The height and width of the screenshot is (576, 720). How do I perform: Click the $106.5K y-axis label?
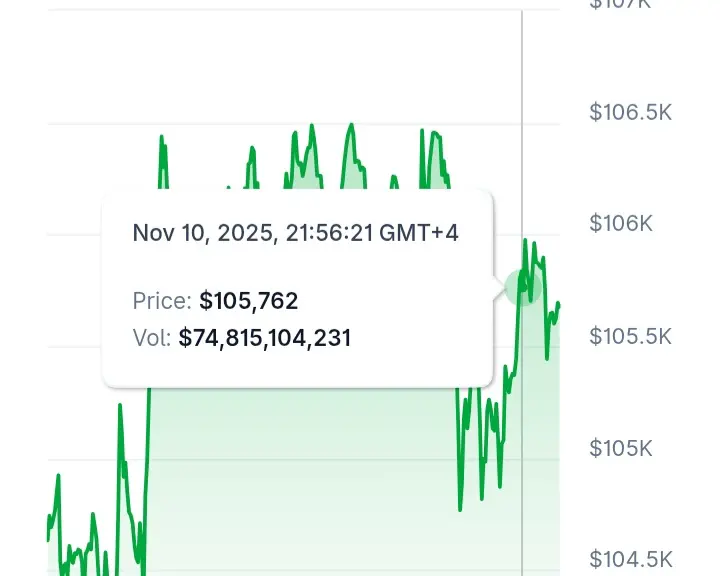pos(630,112)
